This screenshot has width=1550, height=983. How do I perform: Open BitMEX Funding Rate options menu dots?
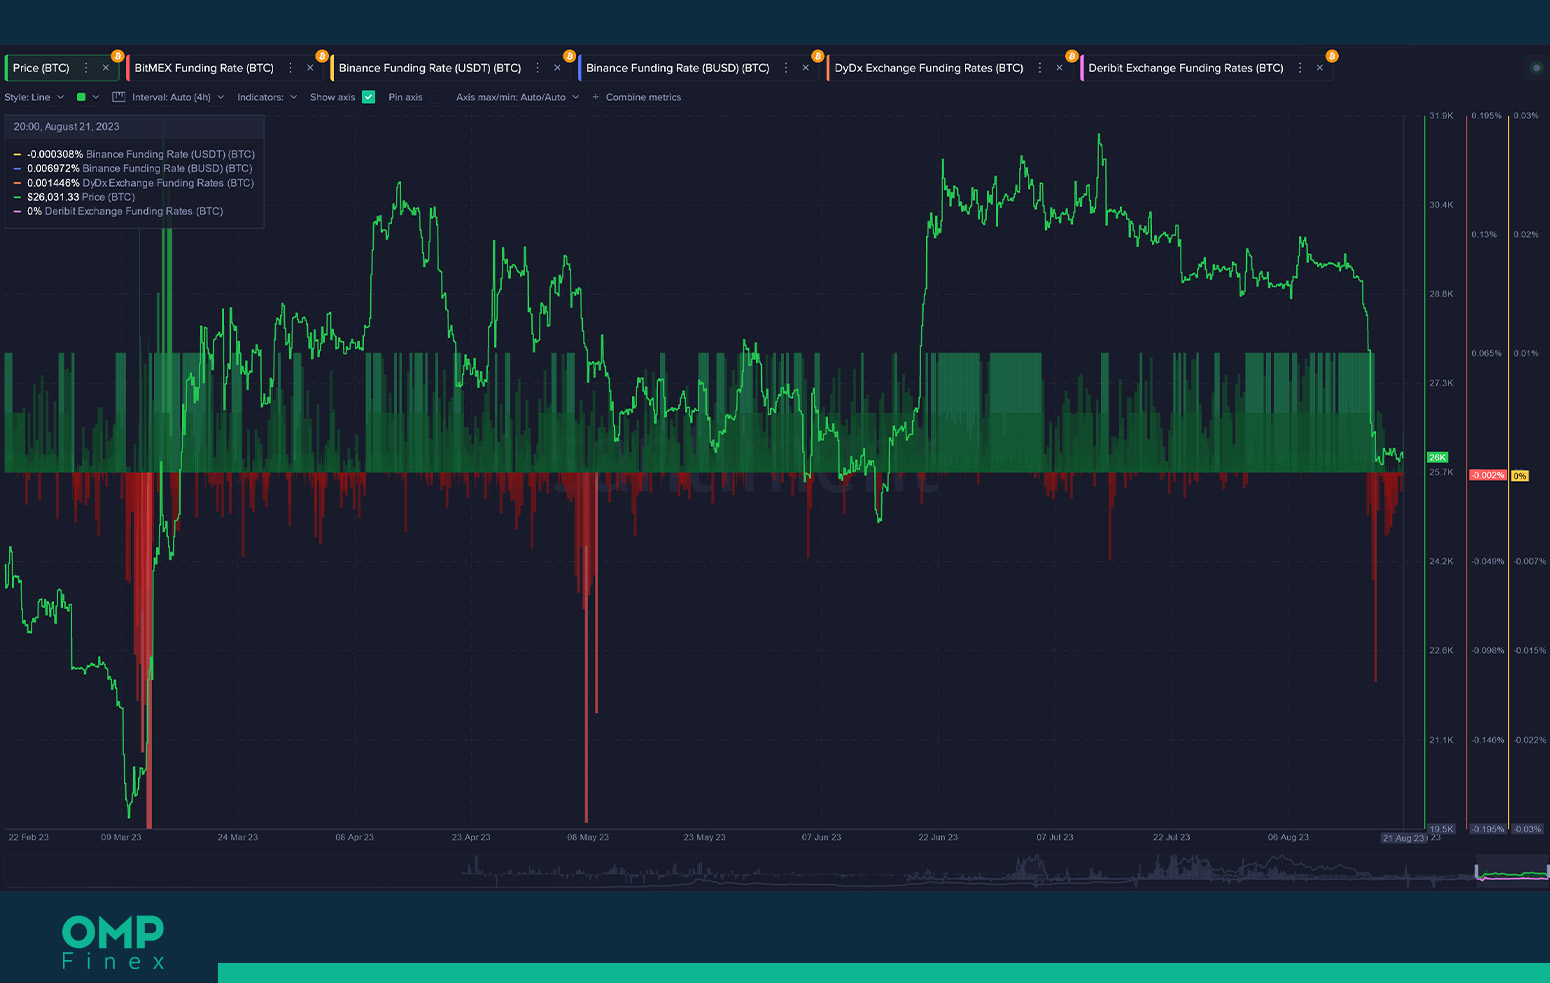click(291, 68)
